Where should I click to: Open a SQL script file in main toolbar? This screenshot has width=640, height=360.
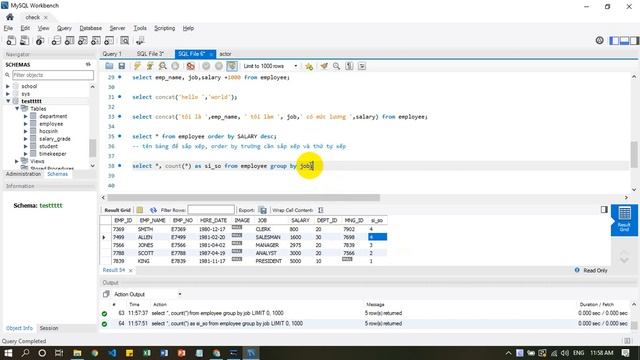[x=24, y=40]
